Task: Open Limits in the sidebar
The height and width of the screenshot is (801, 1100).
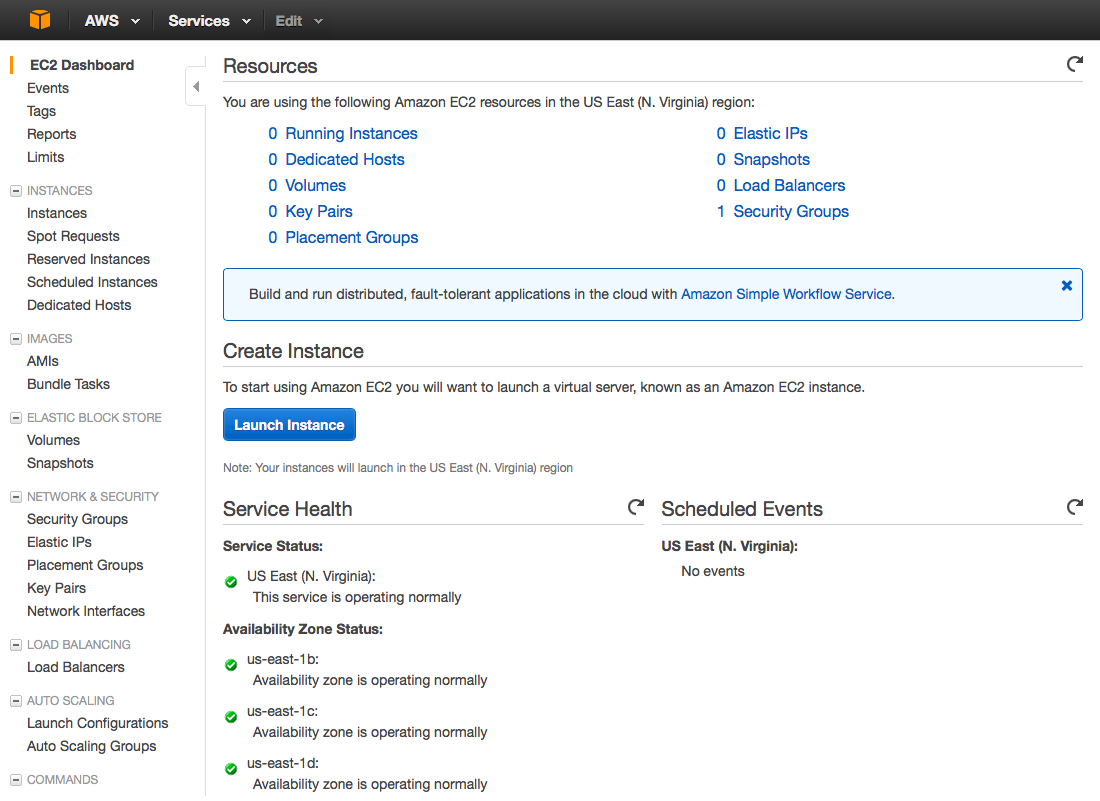Action: click(46, 157)
